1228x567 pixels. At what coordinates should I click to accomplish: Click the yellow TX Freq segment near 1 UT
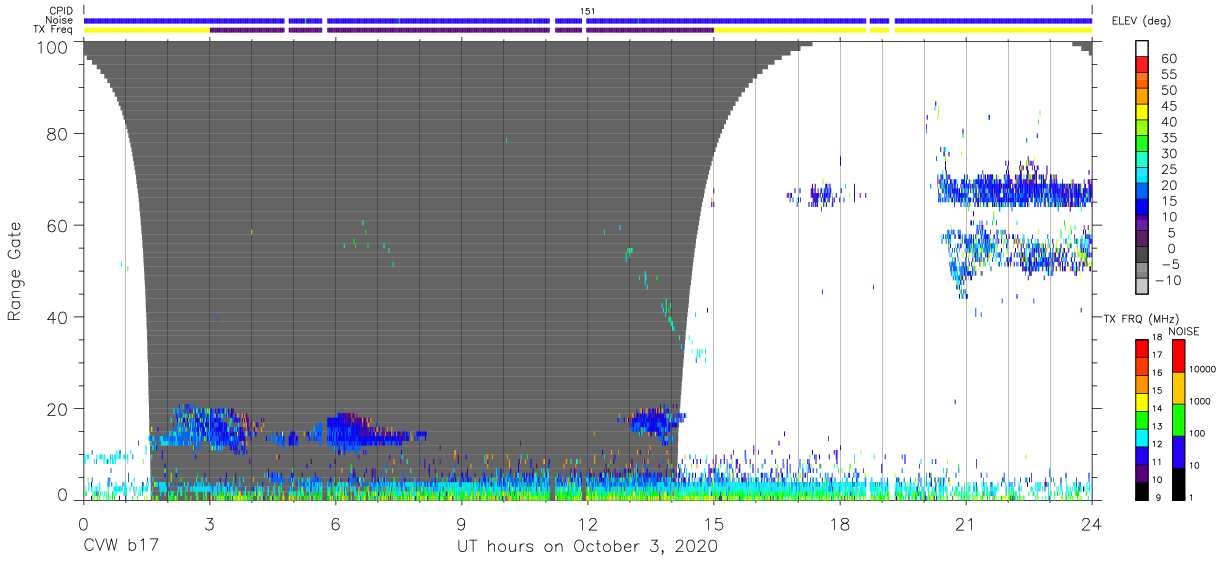point(147,30)
